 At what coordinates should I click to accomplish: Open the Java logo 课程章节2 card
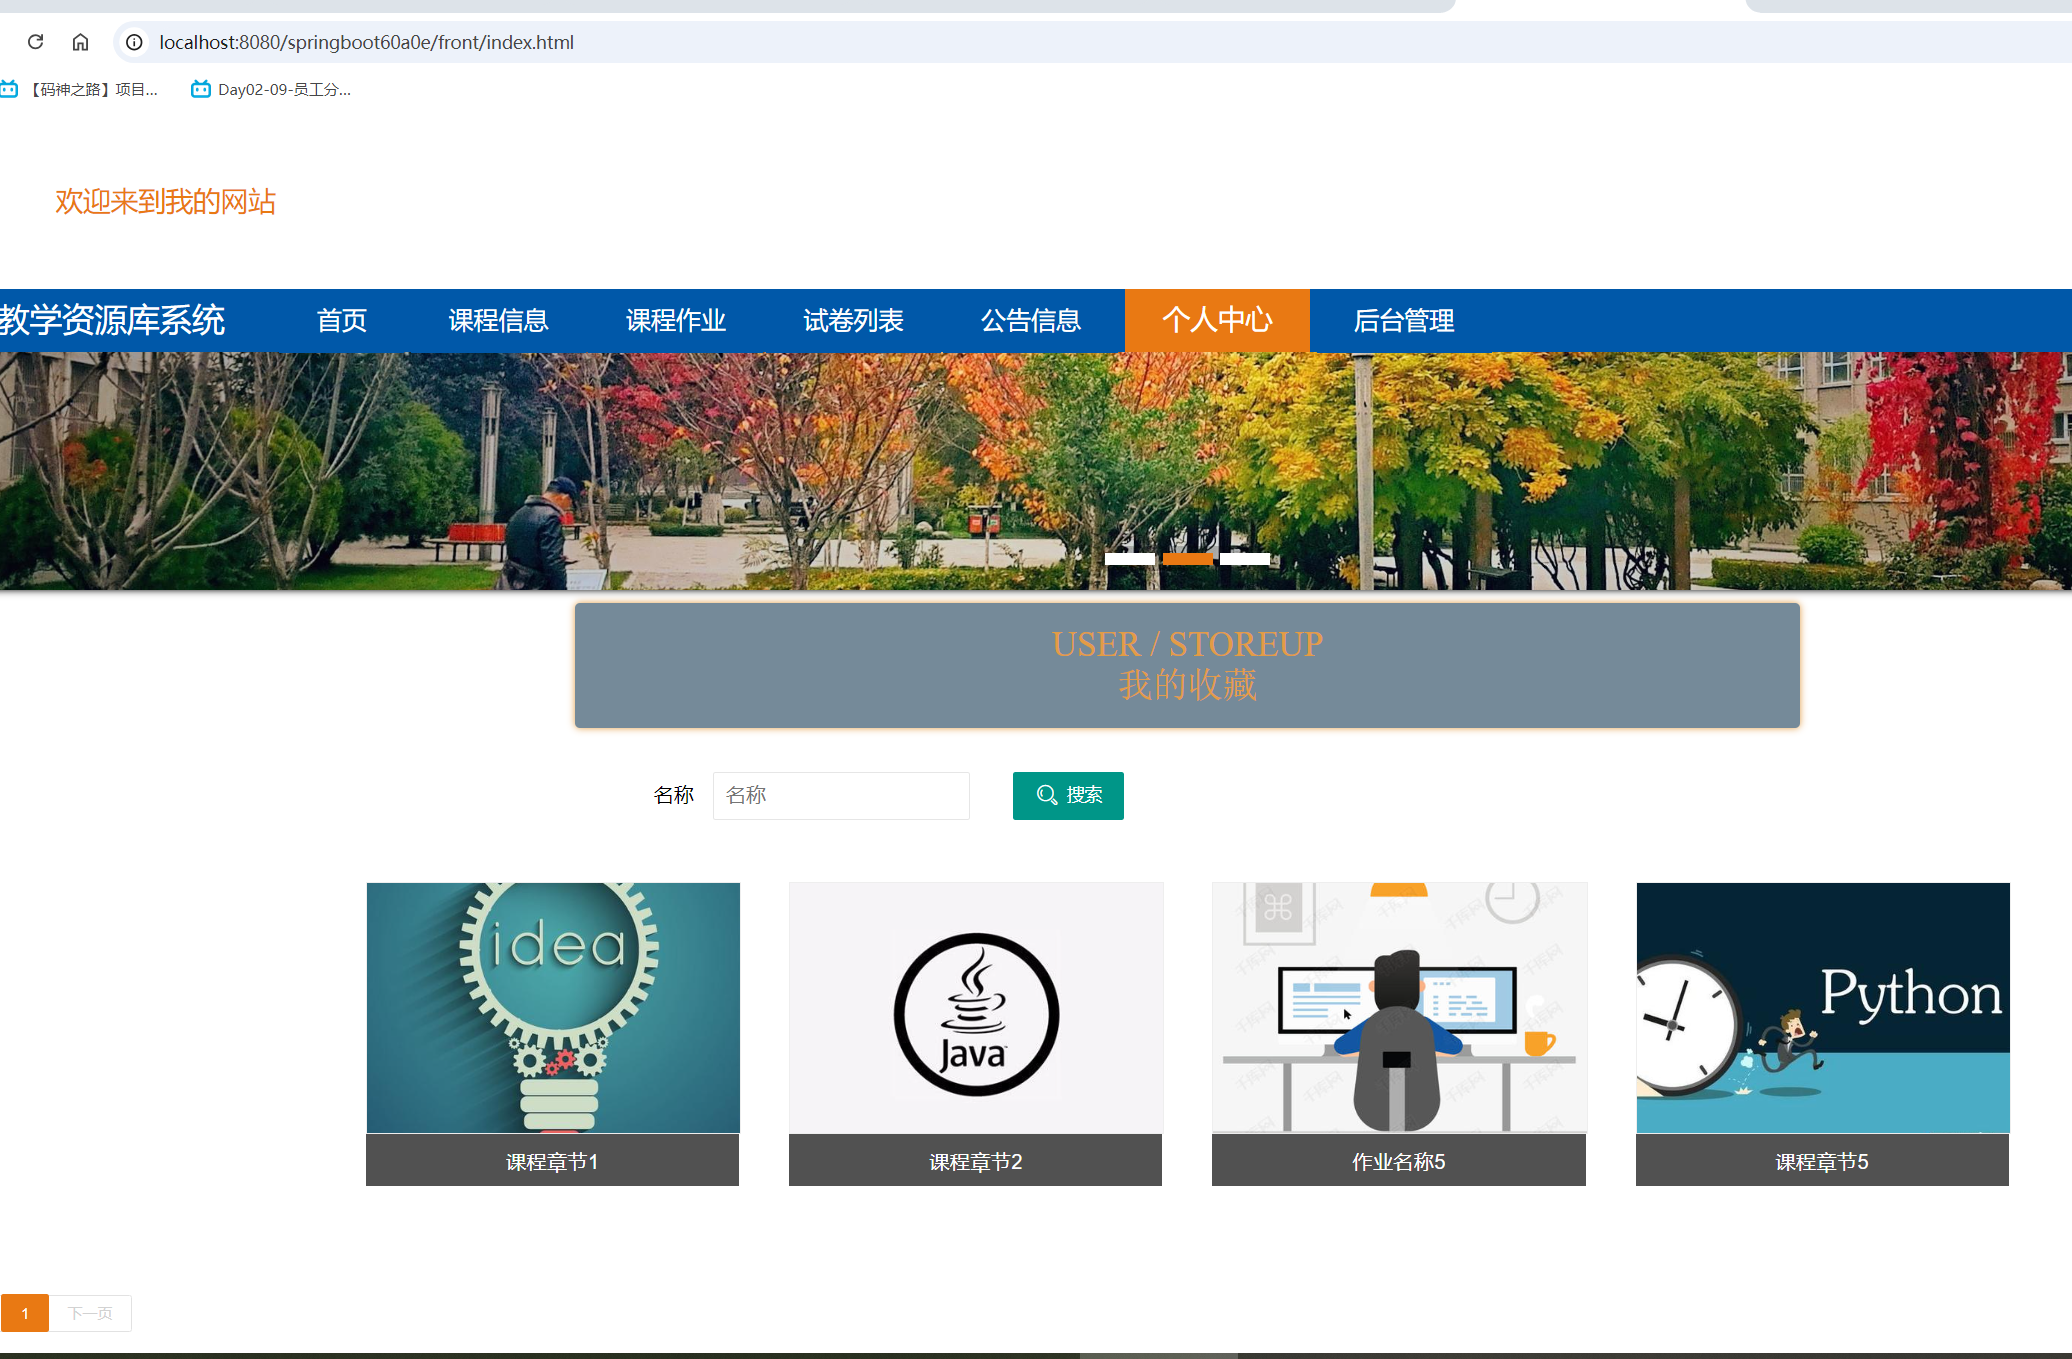pos(976,1008)
